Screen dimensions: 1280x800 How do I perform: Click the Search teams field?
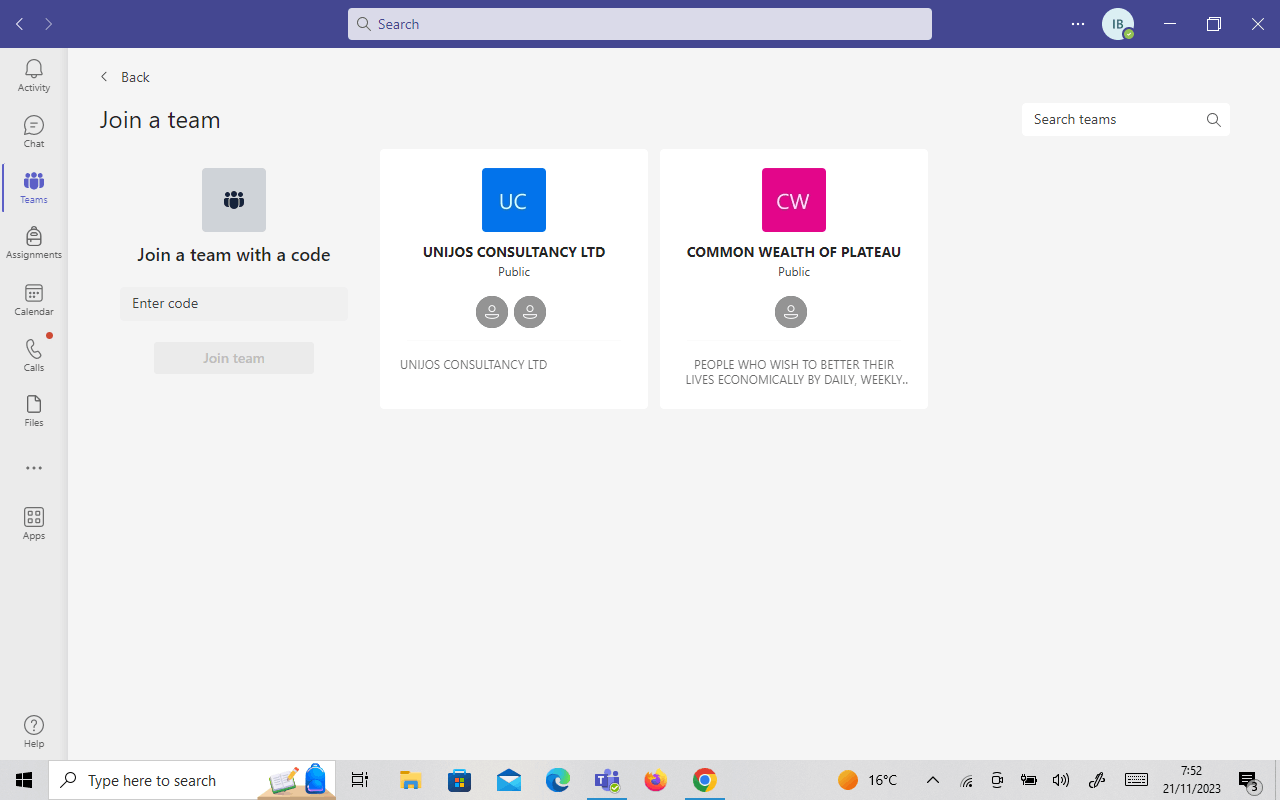[x=1126, y=119]
